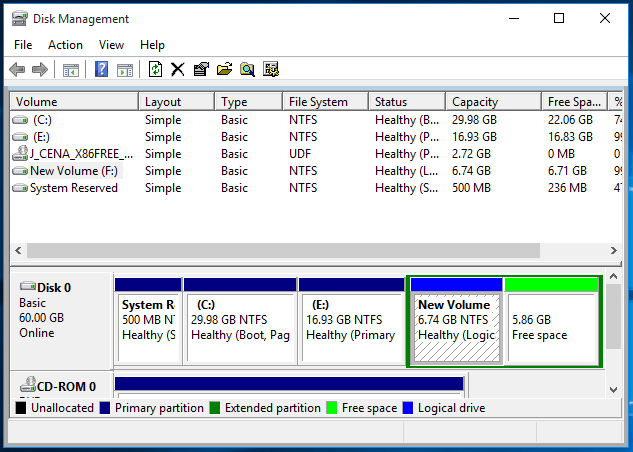Select the System Reserved 500 MB partition block
Image resolution: width=633 pixels, height=452 pixels.
click(148, 321)
